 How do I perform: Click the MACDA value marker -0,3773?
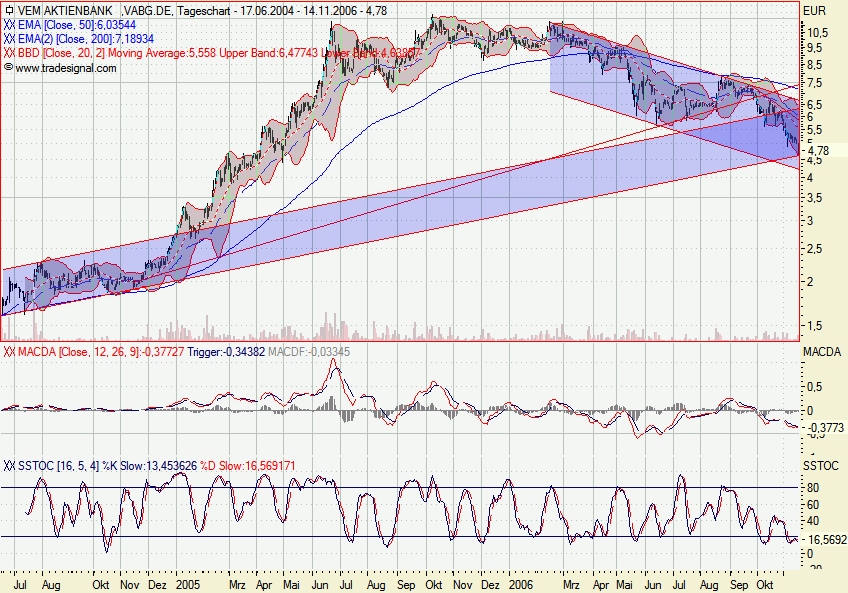[x=825, y=428]
